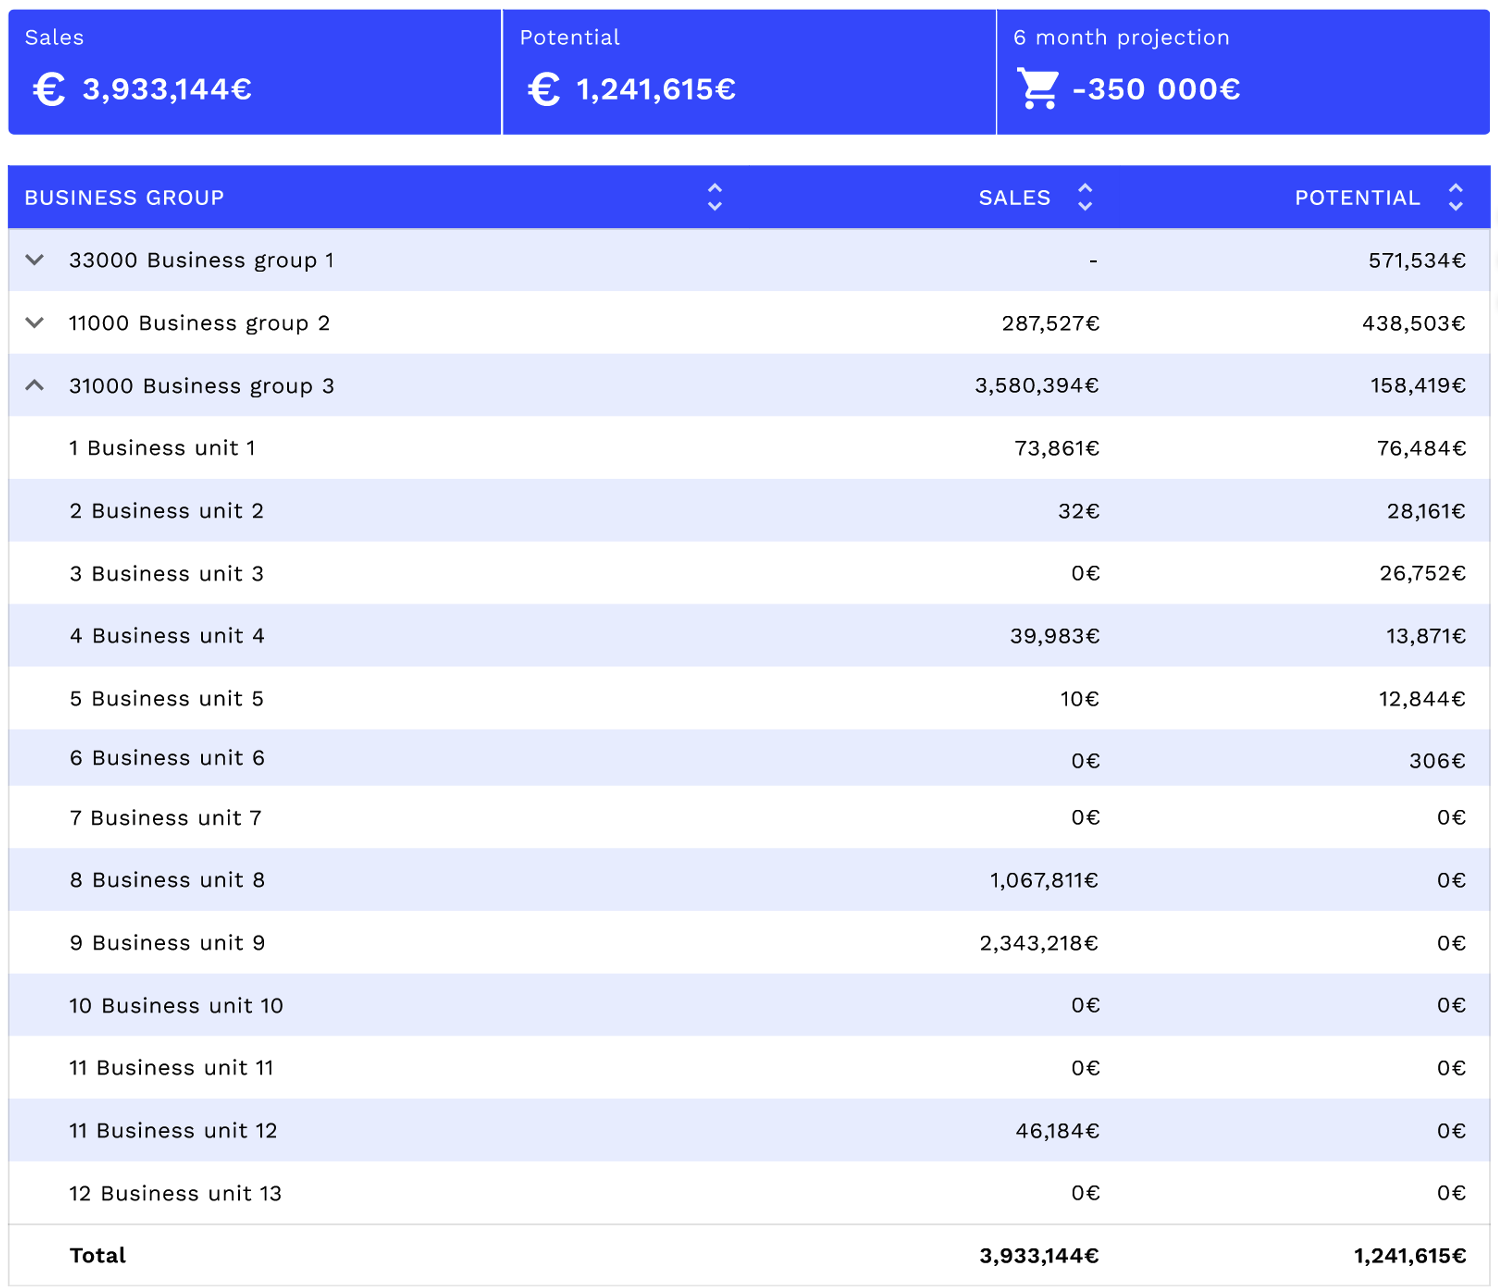Sort by Sales using sort arrows

1085,197
